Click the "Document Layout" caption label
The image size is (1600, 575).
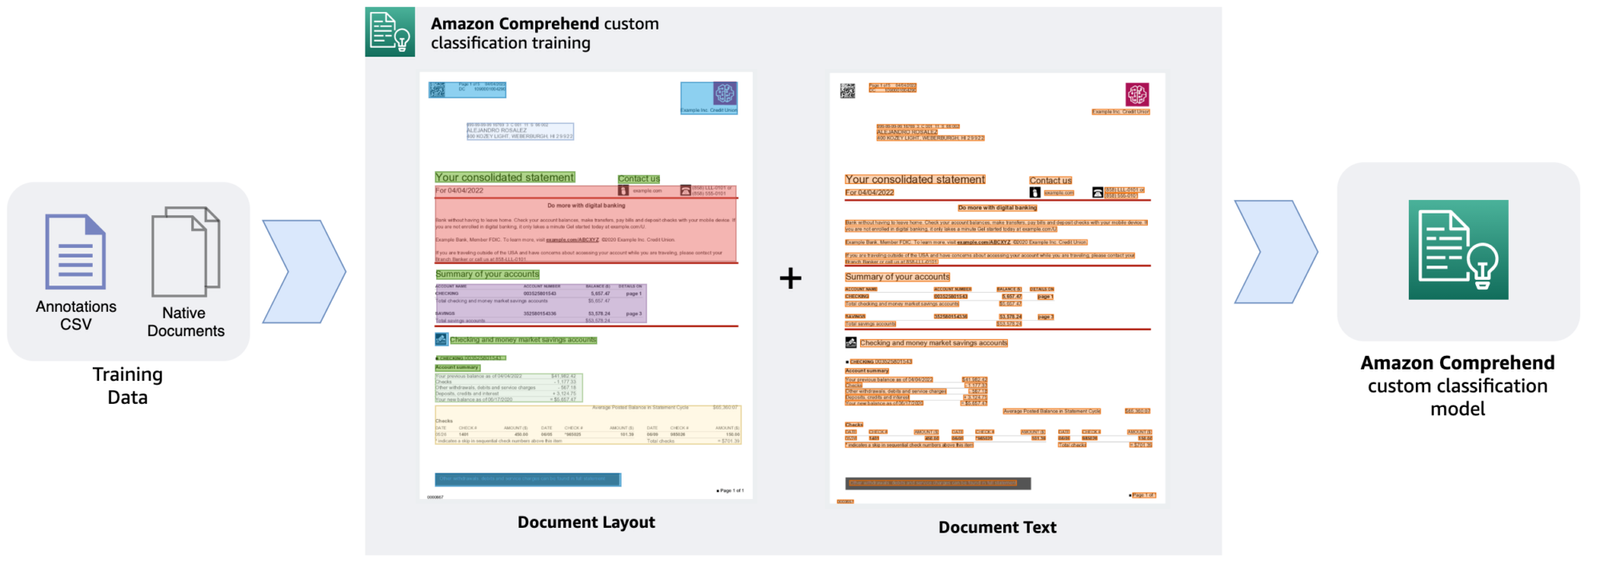586,522
